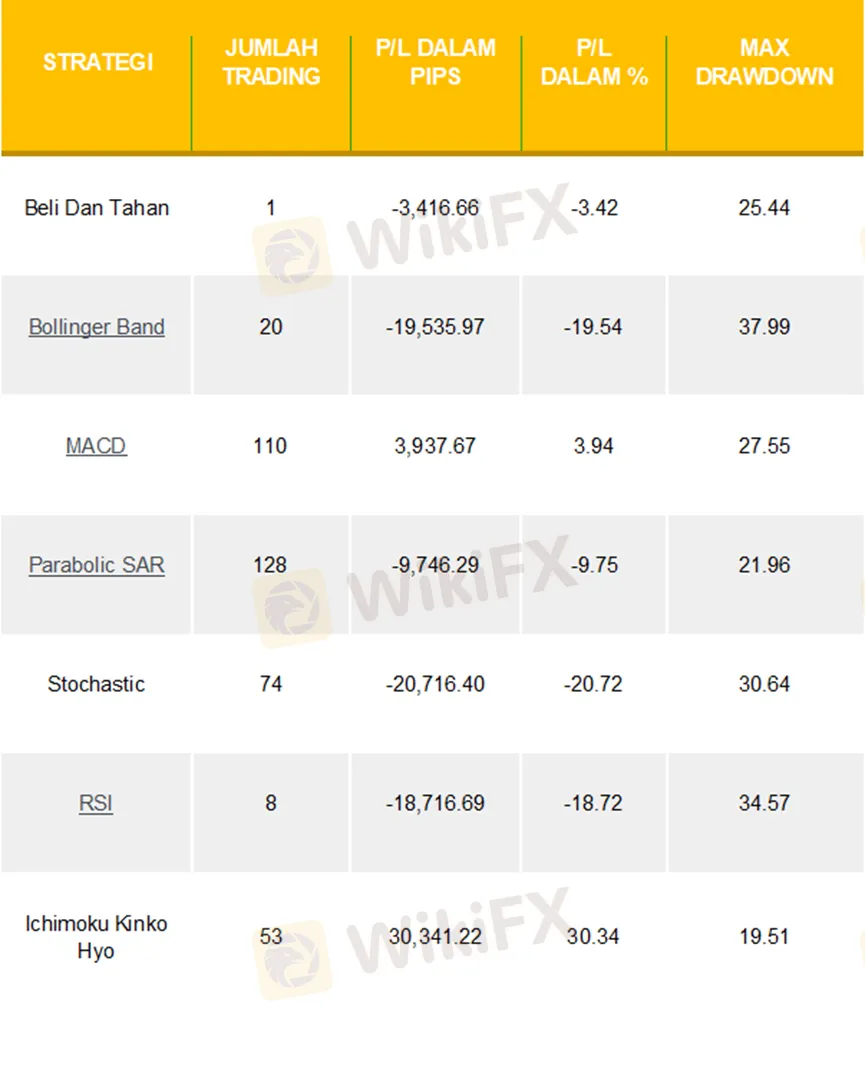The height and width of the screenshot is (1073, 865).
Task: Select the 30,341.22 pips value
Action: point(435,936)
